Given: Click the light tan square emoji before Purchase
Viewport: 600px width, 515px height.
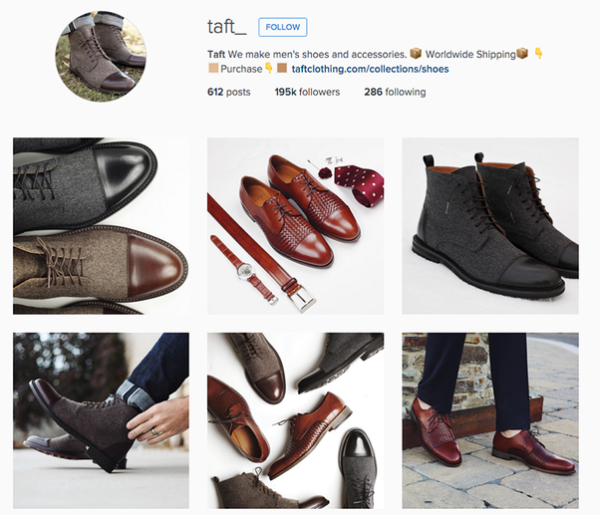Looking at the screenshot, I should [213, 68].
